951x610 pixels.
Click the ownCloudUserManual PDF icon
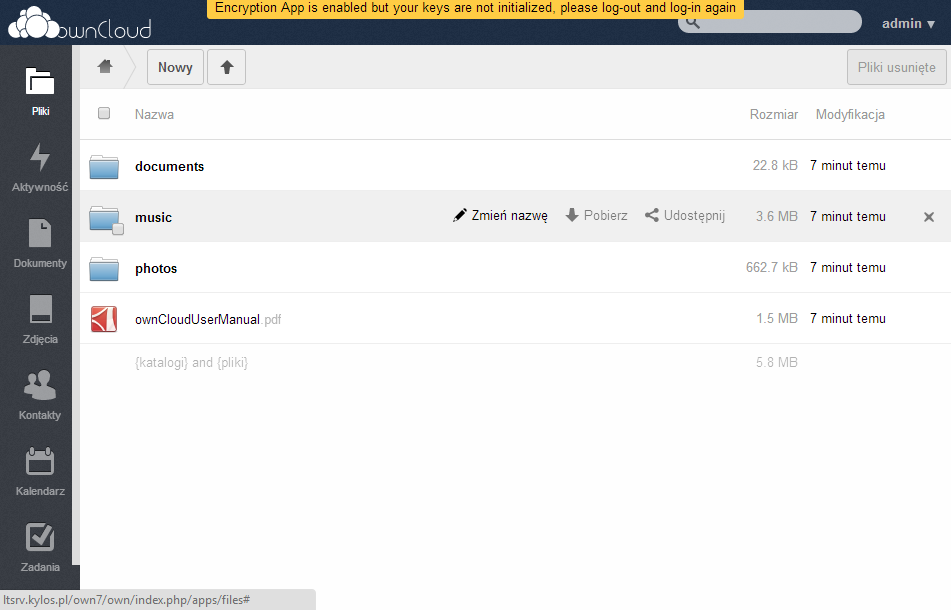pos(104,319)
